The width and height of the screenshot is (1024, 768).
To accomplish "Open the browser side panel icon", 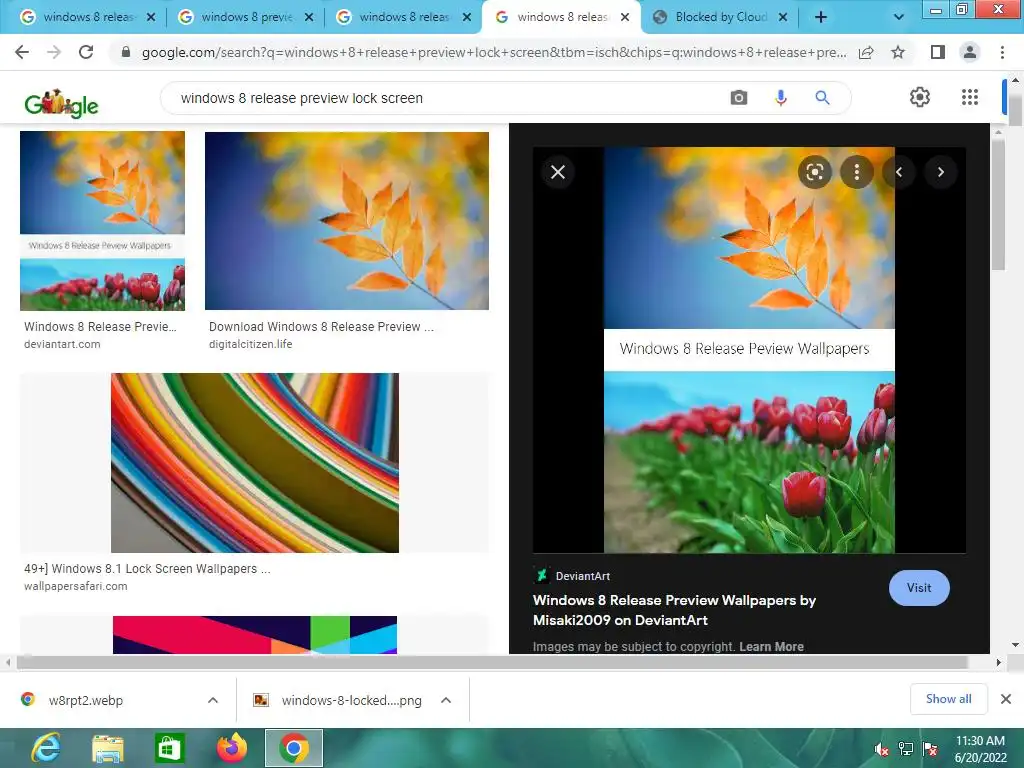I will tap(938, 52).
